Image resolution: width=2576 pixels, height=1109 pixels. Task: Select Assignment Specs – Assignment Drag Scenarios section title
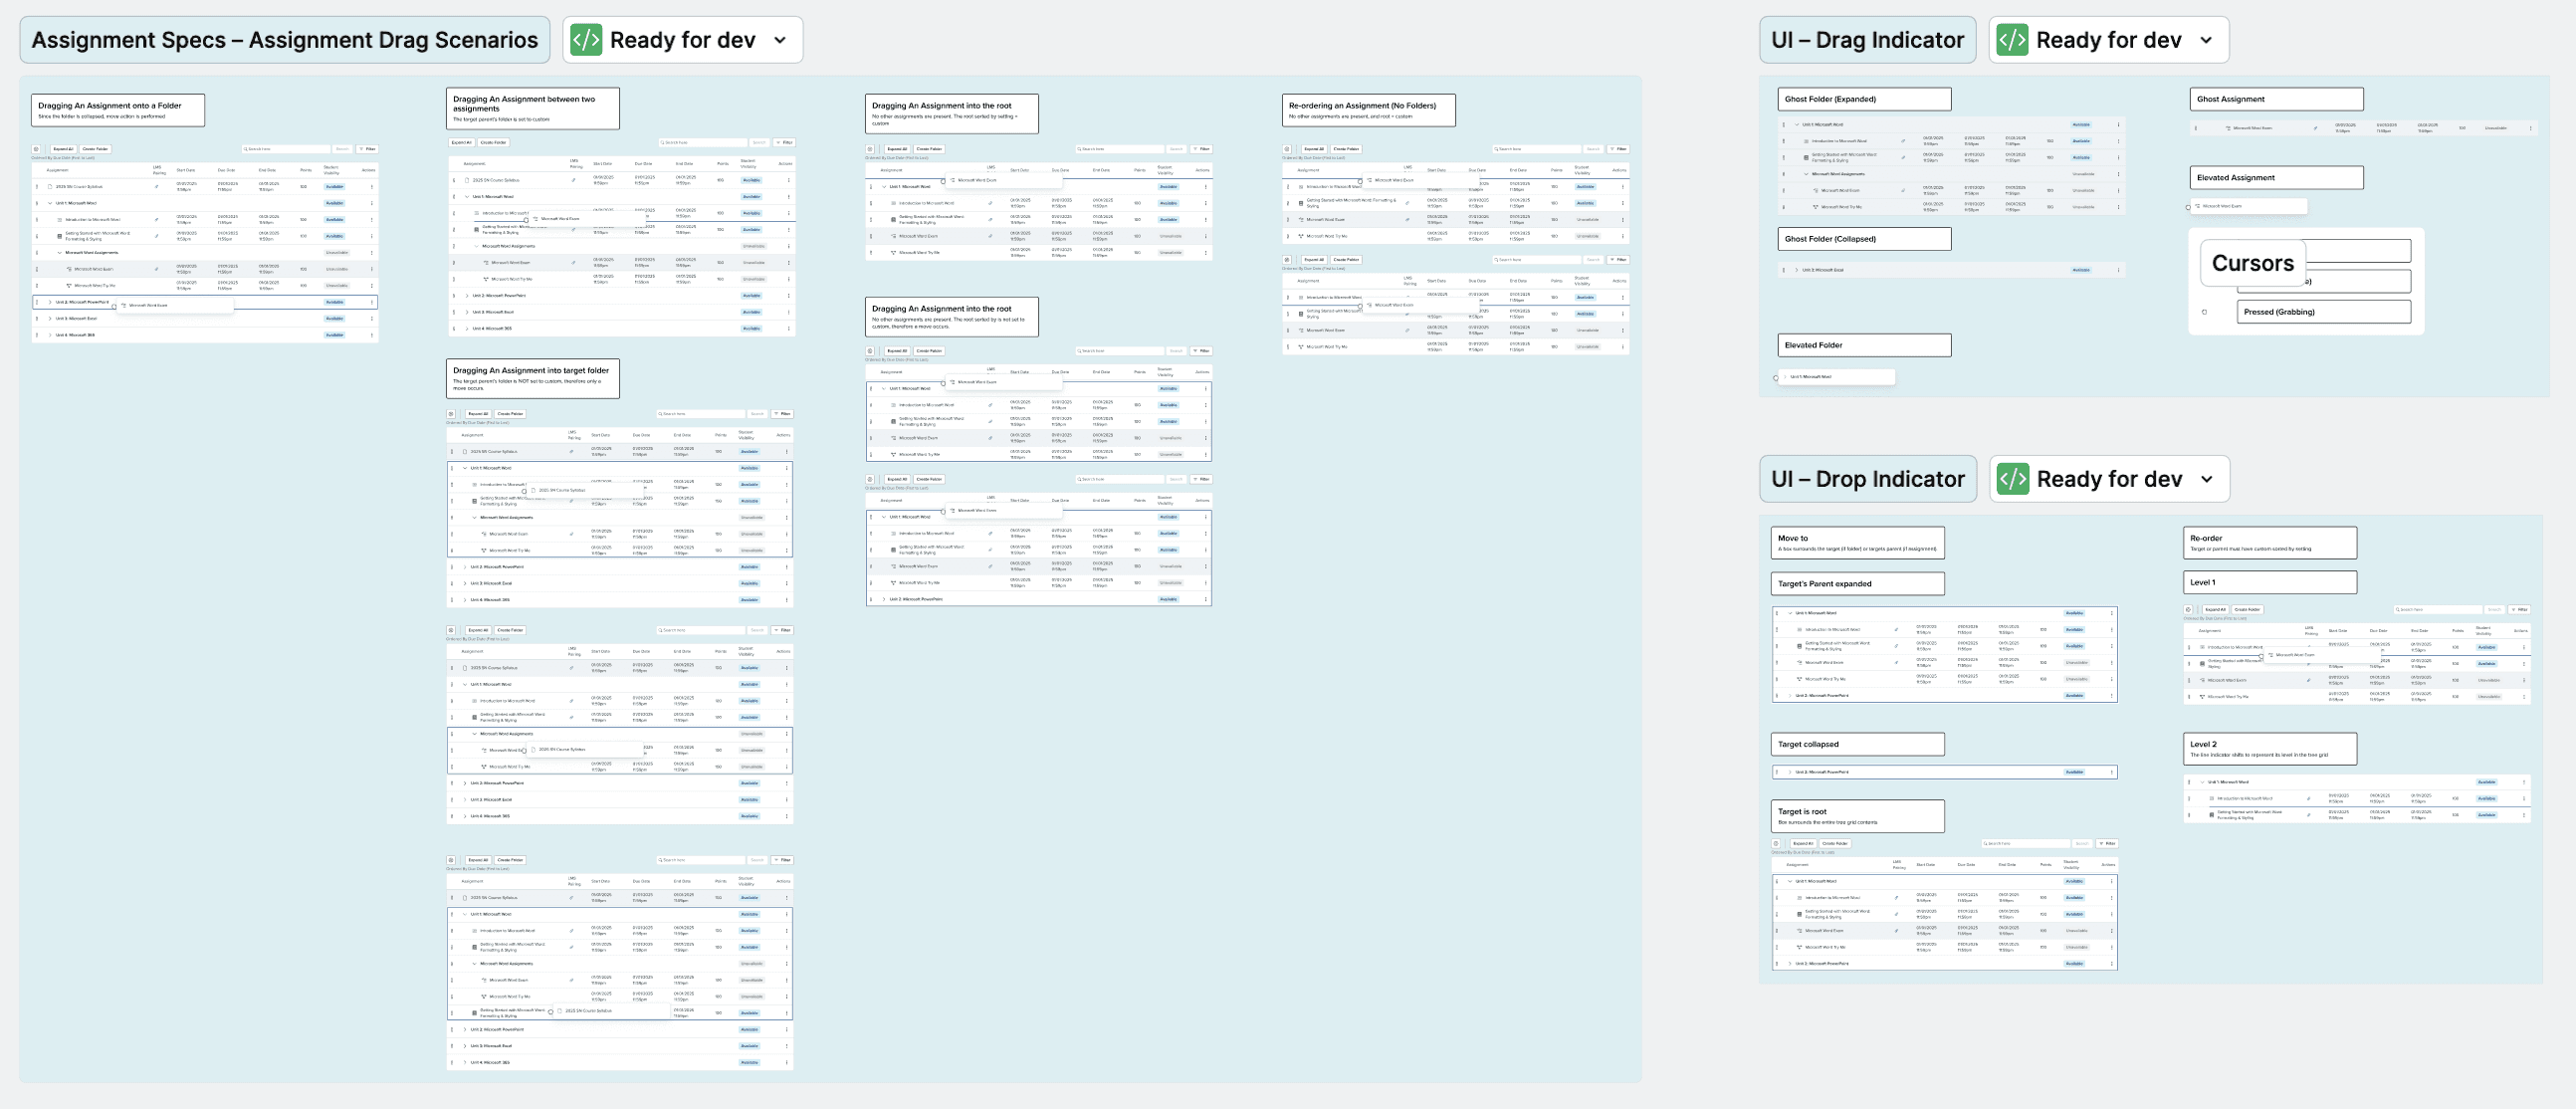(x=284, y=40)
